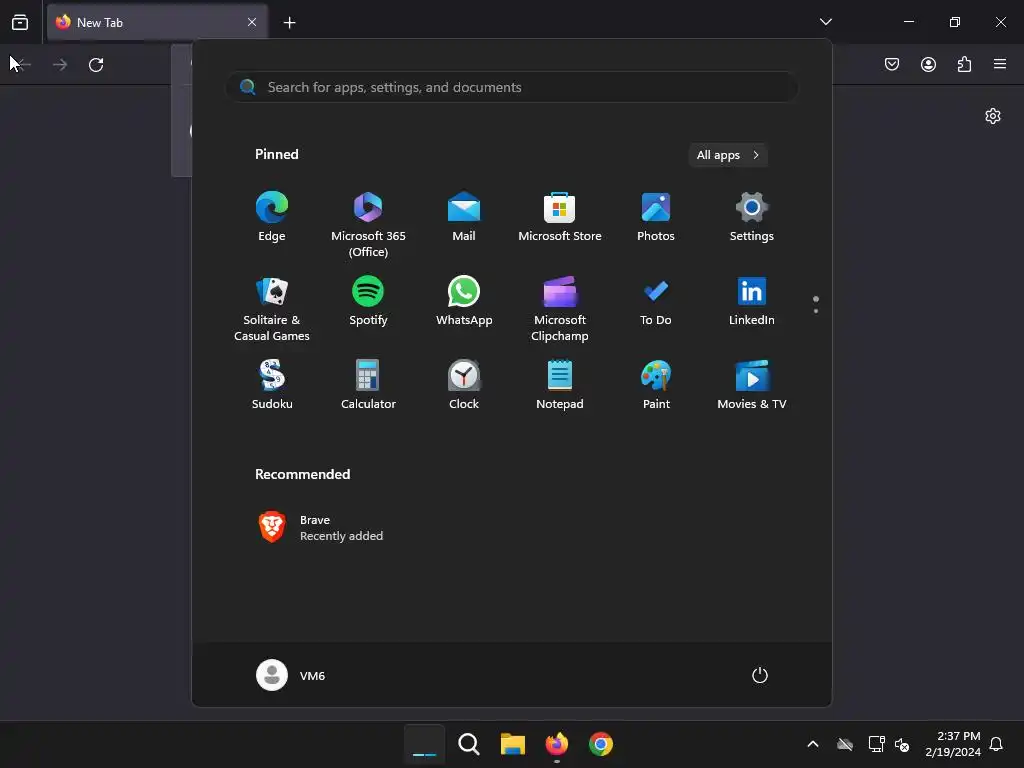Open Google Chrome from the taskbar
The width and height of the screenshot is (1024, 768).
[x=601, y=744]
